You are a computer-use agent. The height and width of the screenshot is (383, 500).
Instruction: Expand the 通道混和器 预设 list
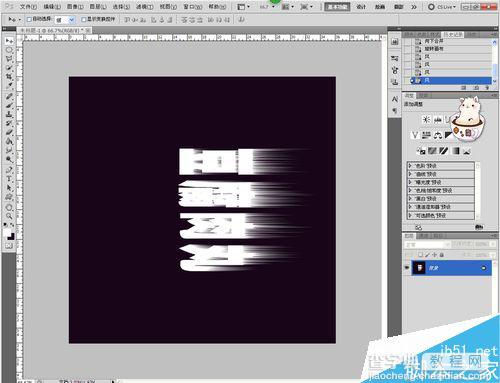pos(410,207)
